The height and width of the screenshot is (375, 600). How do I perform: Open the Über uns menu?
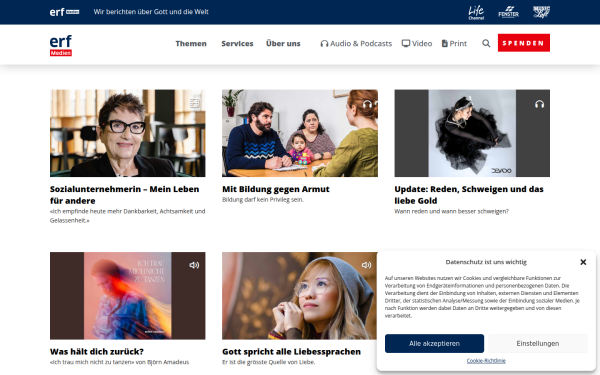tap(283, 44)
